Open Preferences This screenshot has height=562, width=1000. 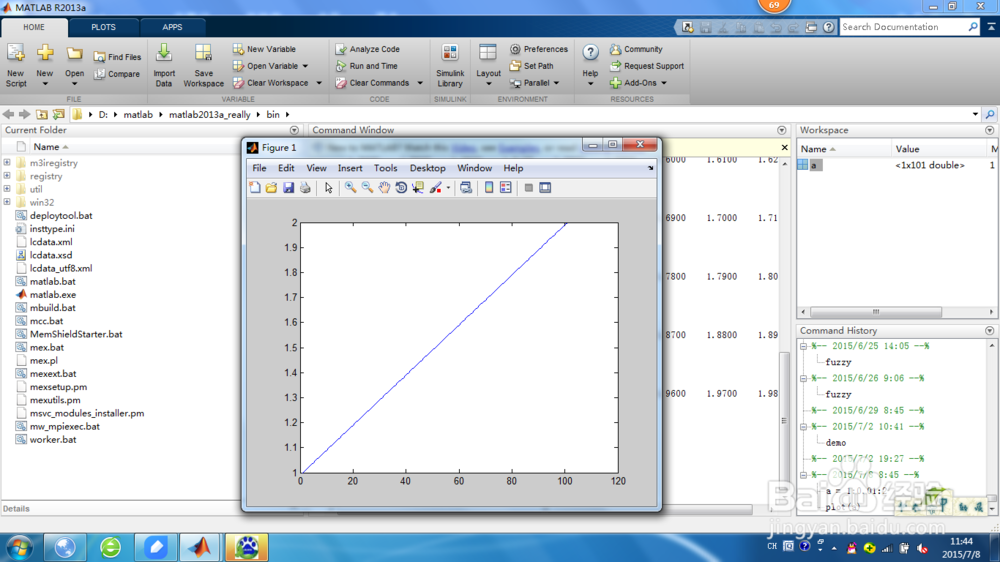click(539, 49)
